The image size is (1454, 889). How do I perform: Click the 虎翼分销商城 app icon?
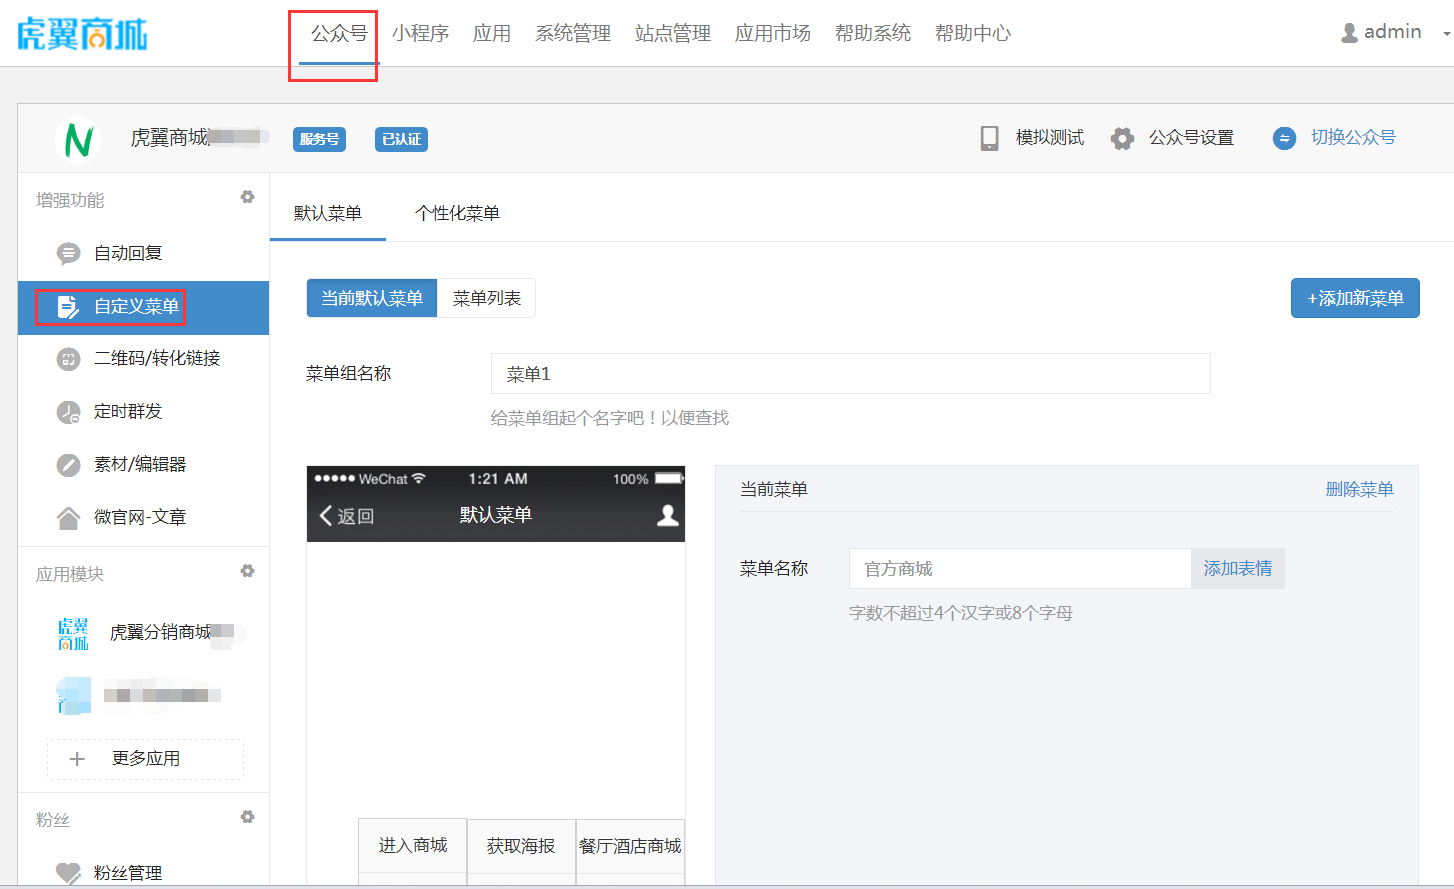pos(73,633)
